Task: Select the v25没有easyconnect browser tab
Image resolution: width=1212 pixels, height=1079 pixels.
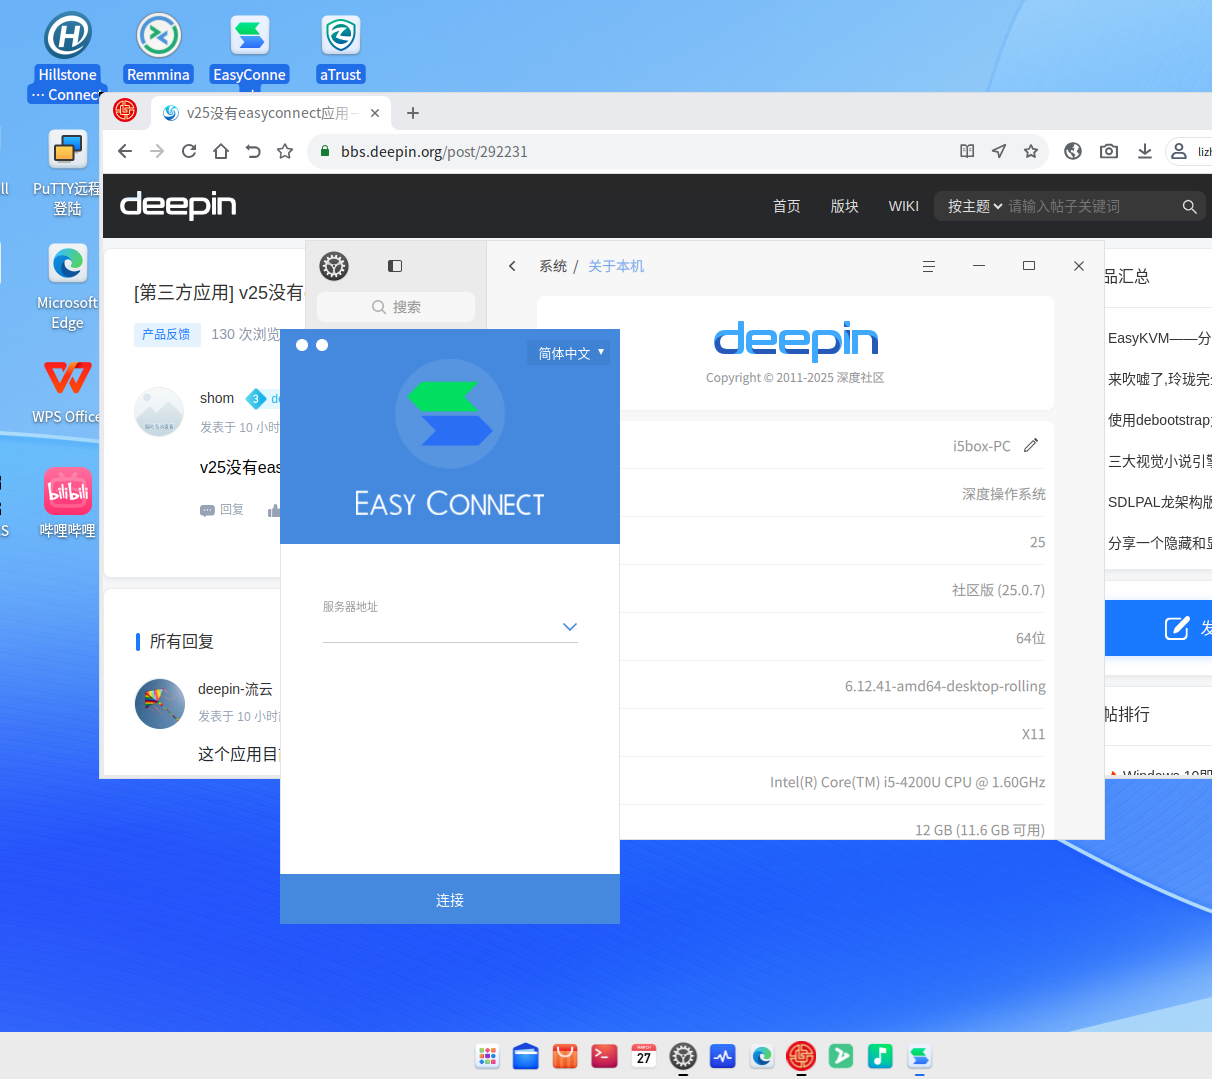Action: [271, 113]
